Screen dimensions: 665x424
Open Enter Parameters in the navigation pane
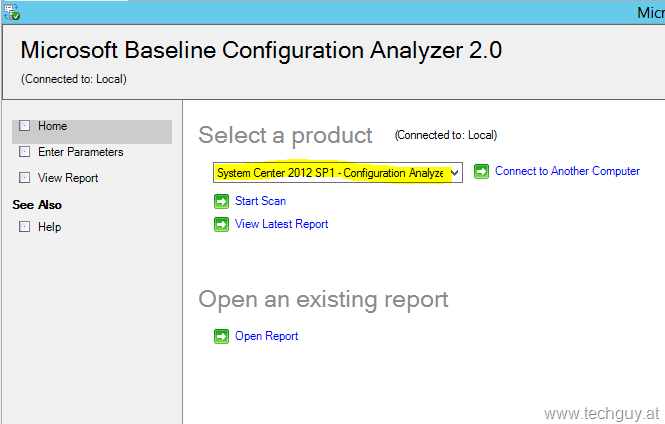click(x=80, y=152)
